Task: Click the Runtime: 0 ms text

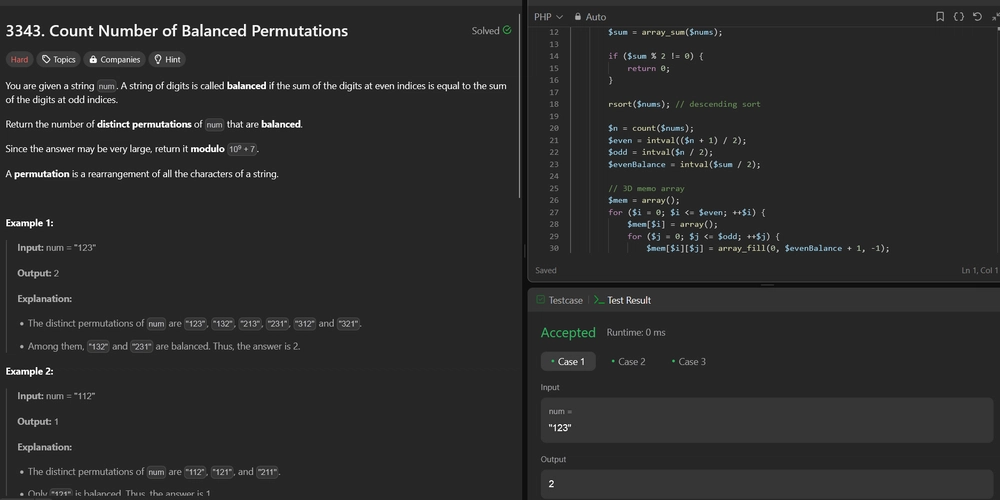Action: point(636,332)
